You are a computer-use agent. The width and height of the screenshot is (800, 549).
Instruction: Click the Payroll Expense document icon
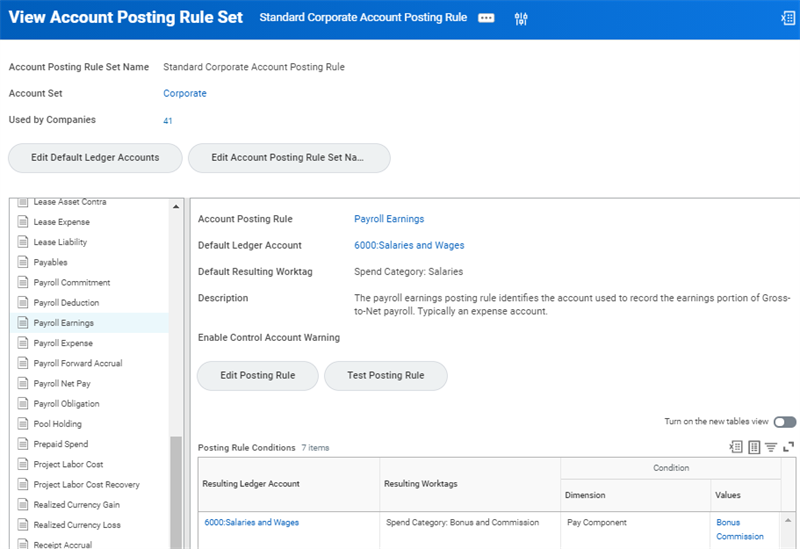click(x=22, y=343)
